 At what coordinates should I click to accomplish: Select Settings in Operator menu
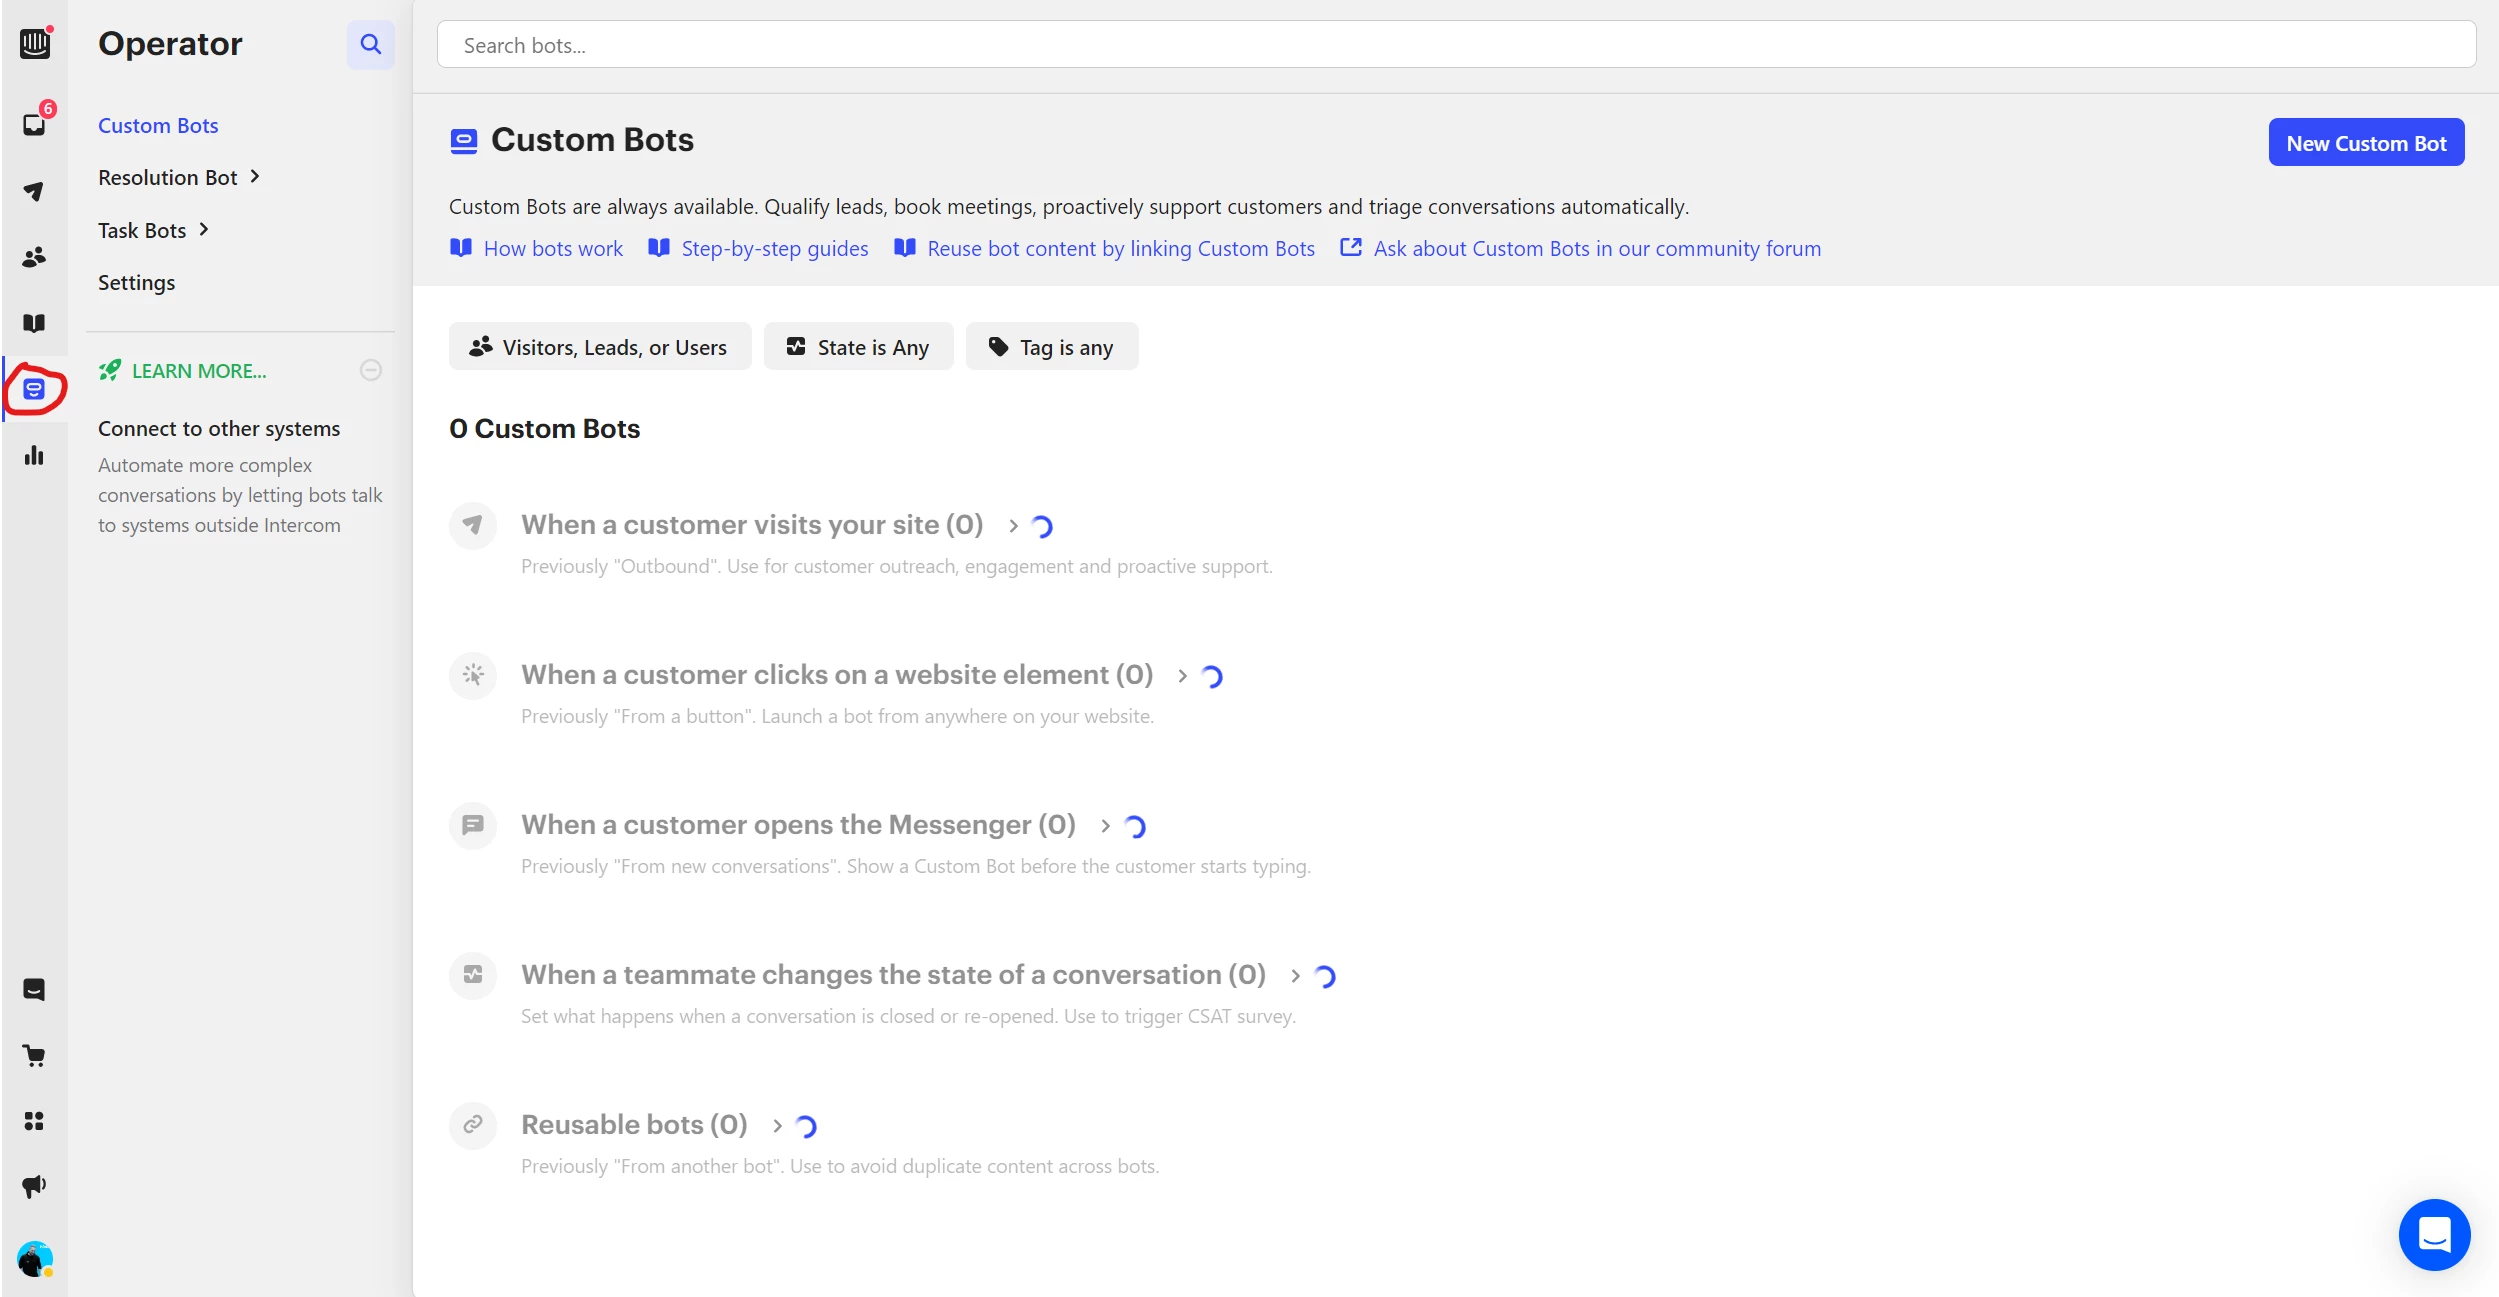(x=137, y=282)
